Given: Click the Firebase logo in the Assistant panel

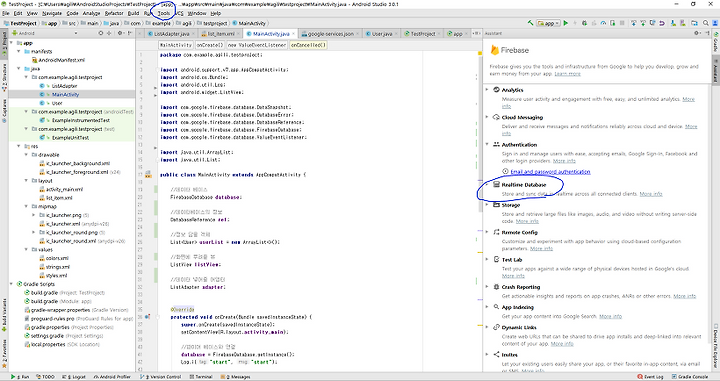Looking at the screenshot, I should (495, 50).
